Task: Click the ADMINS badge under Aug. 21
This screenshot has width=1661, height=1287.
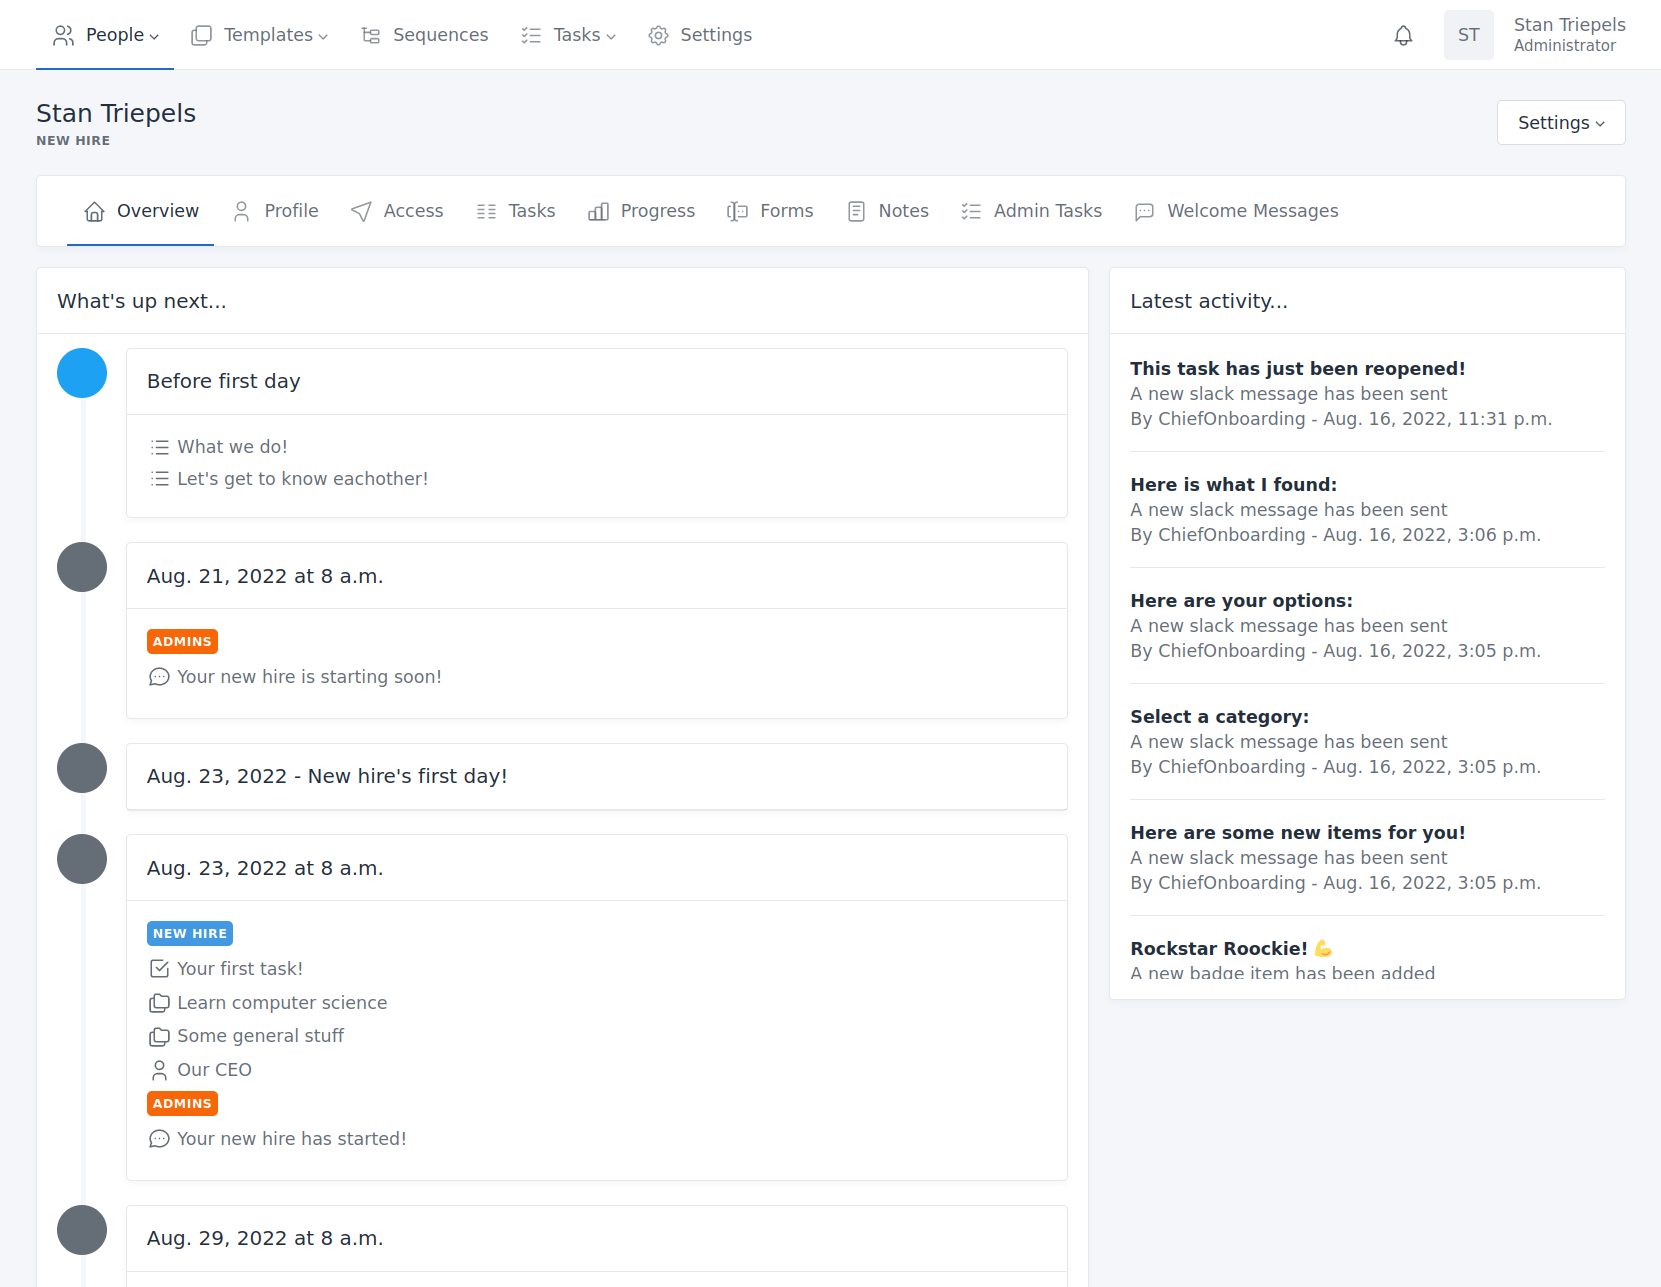Action: (182, 641)
